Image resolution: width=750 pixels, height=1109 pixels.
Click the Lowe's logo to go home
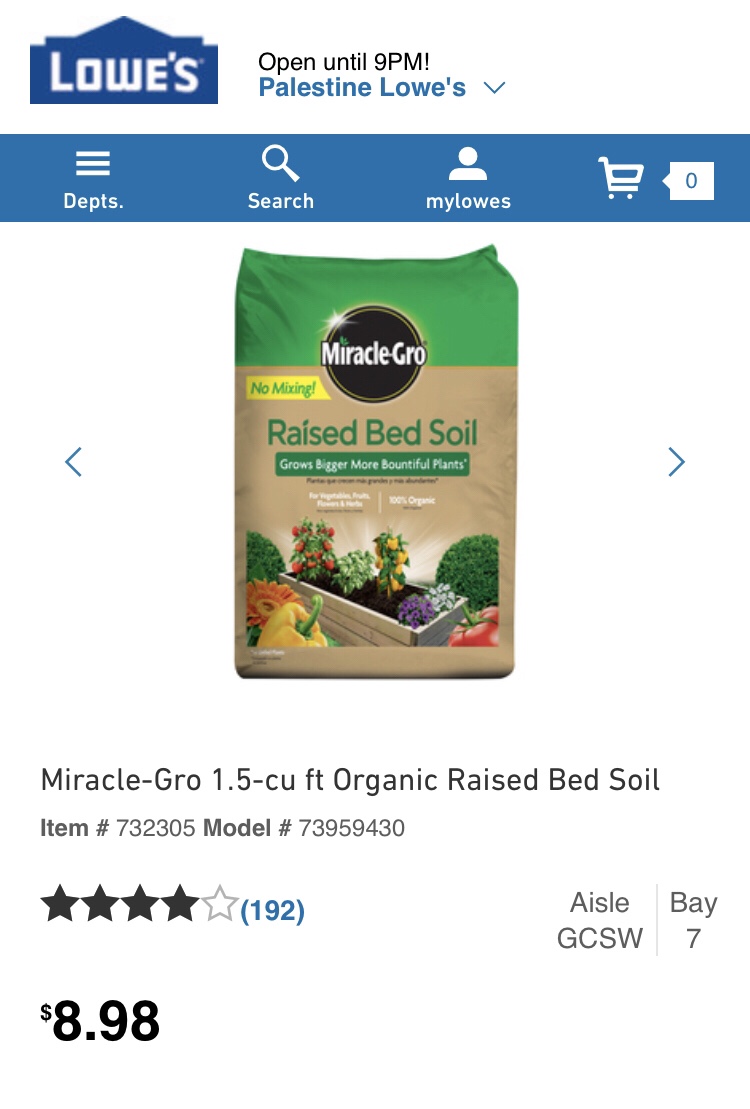[x=124, y=60]
